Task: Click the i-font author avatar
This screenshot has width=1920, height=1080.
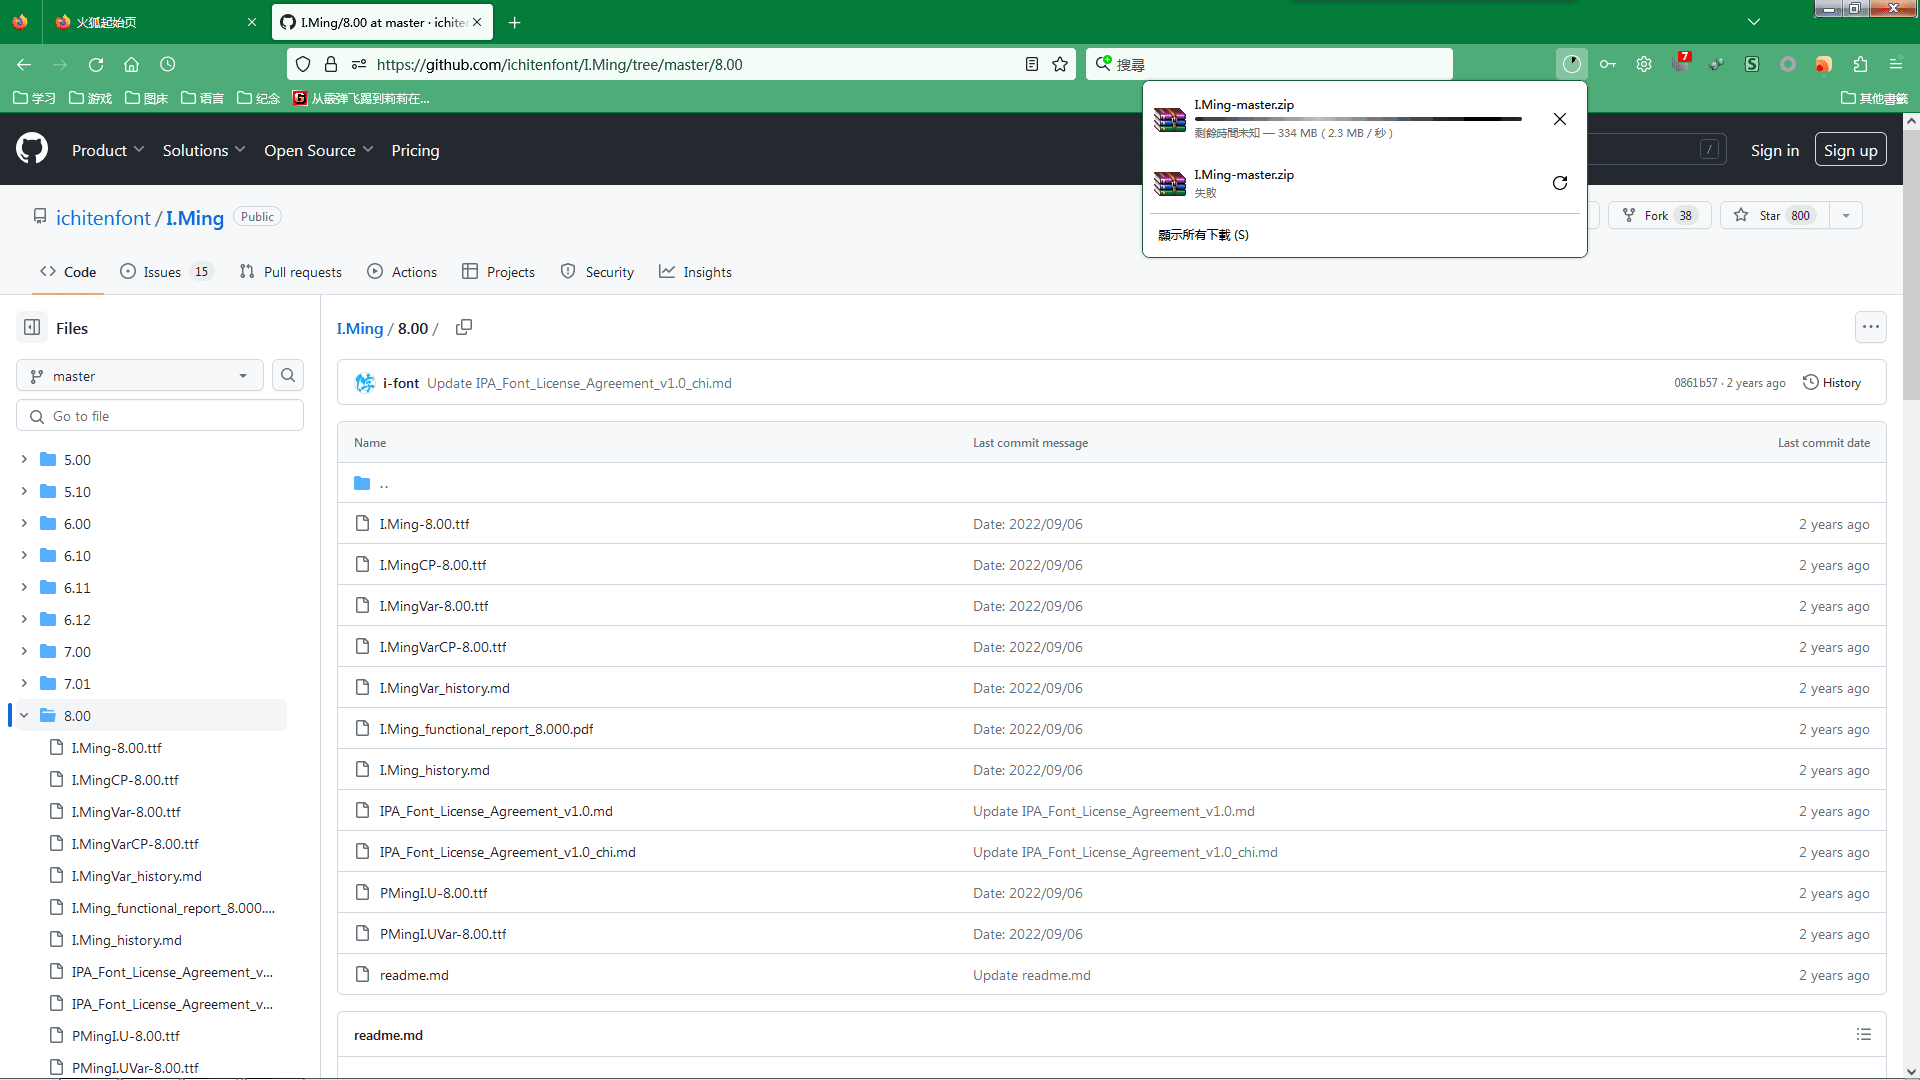Action: [x=365, y=383]
